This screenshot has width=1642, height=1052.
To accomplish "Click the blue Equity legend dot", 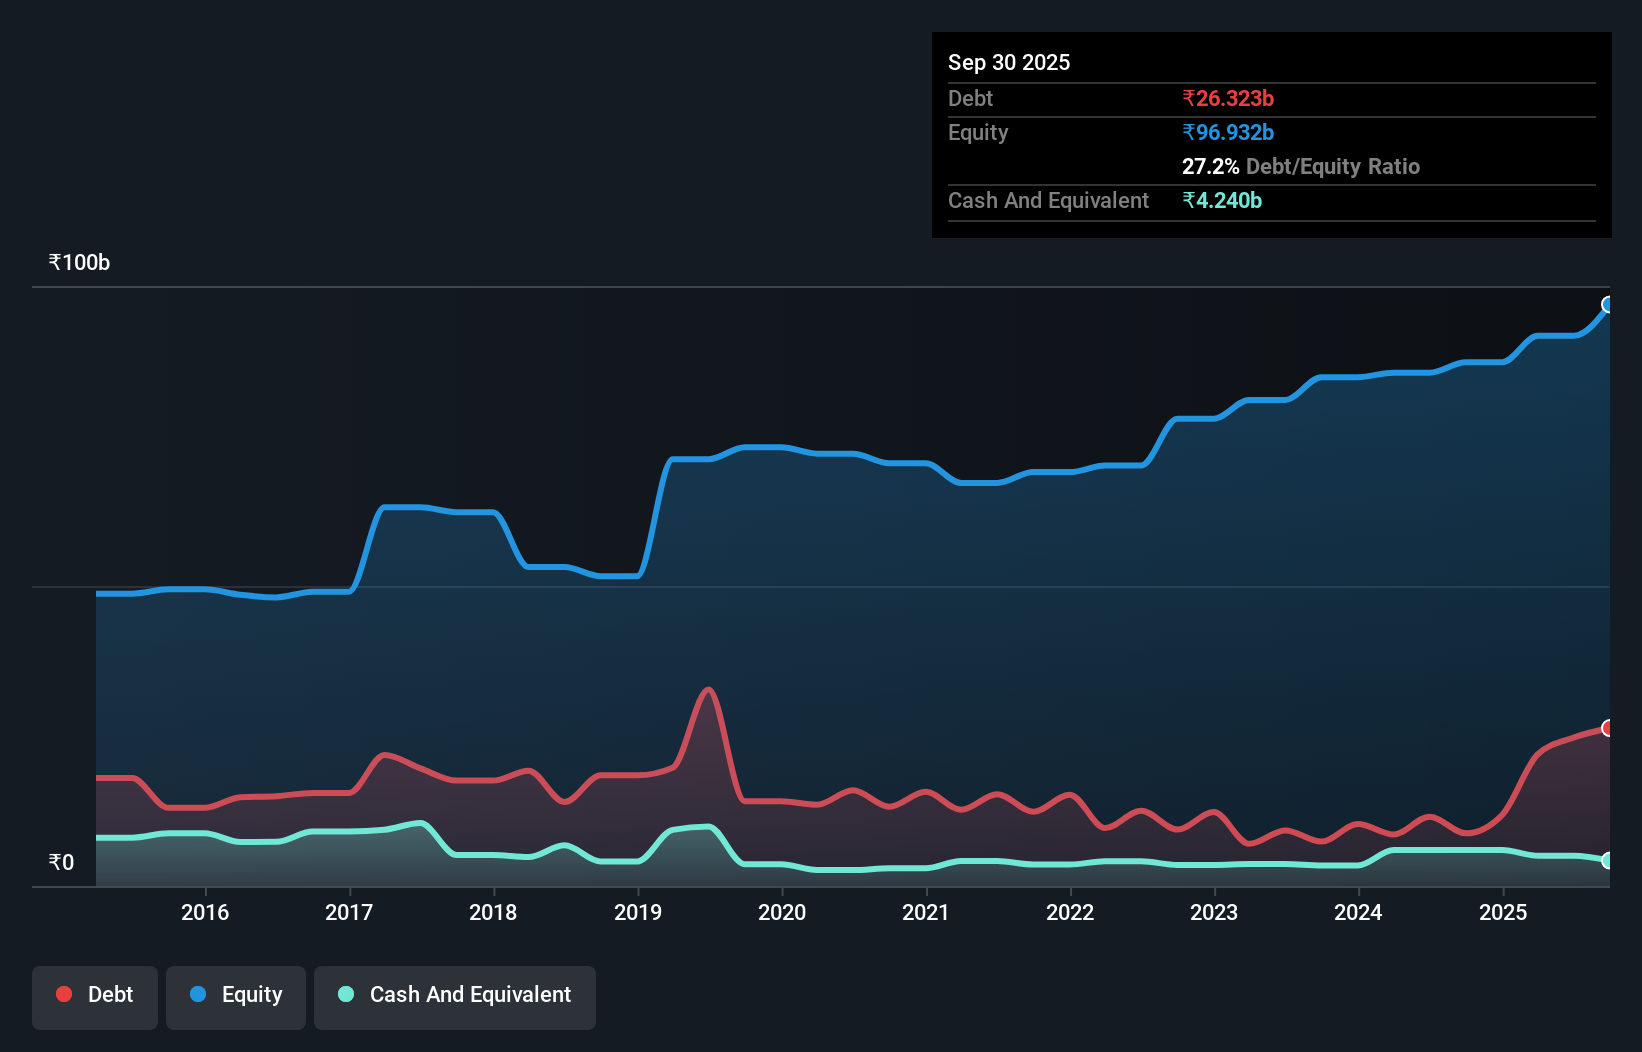I will [x=198, y=994].
